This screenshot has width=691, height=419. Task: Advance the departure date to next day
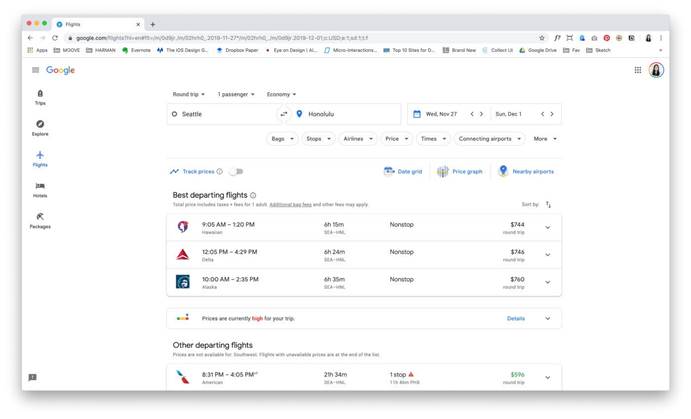coord(482,114)
